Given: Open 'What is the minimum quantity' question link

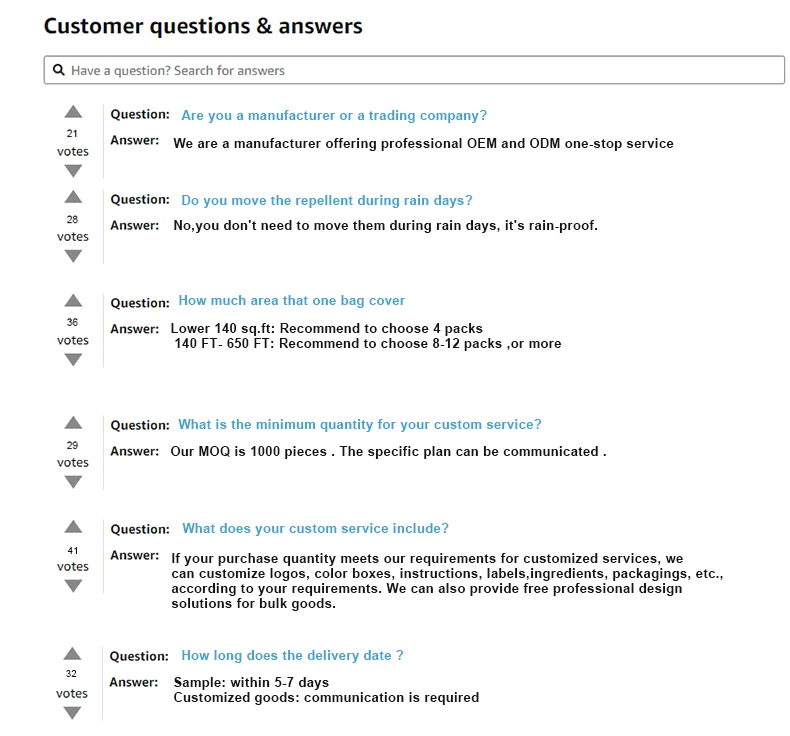Looking at the screenshot, I should tap(360, 425).
